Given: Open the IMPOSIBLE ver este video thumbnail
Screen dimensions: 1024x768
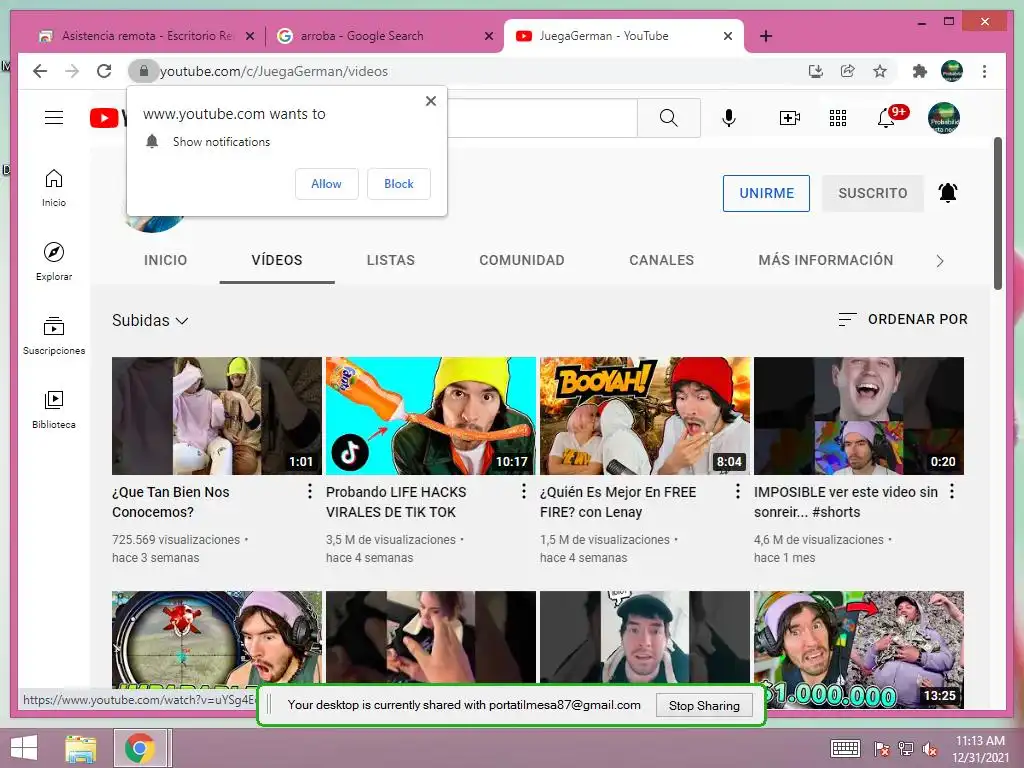Looking at the screenshot, I should coord(859,415).
